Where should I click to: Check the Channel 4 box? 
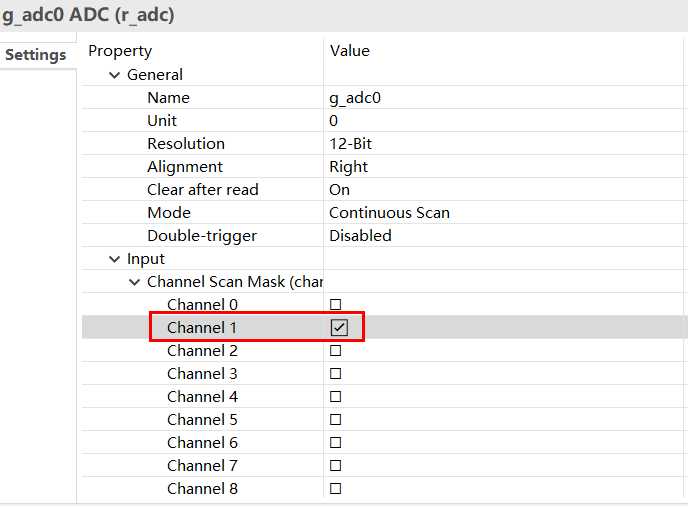(x=336, y=397)
